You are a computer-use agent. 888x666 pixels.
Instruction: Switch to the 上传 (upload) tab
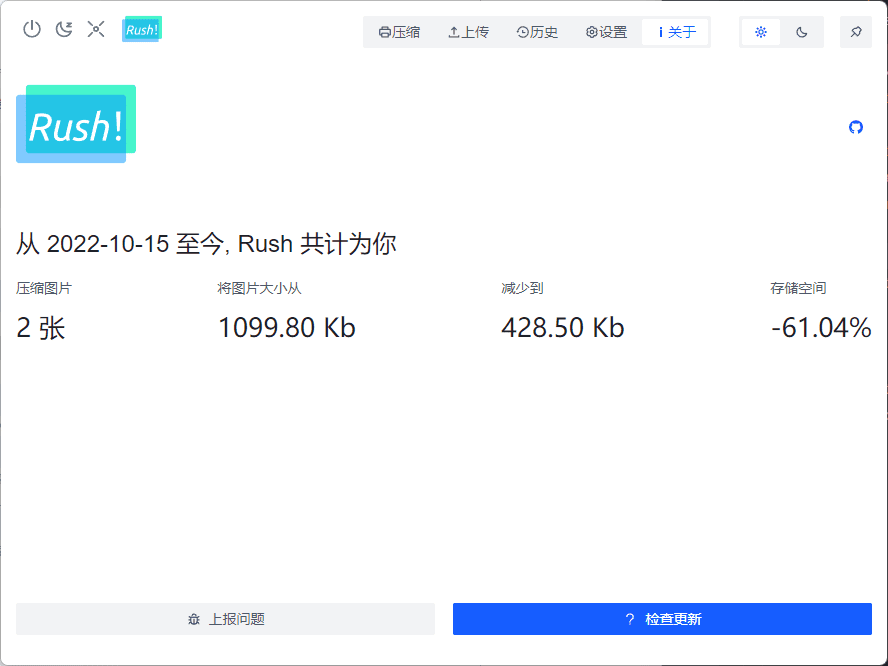click(468, 32)
